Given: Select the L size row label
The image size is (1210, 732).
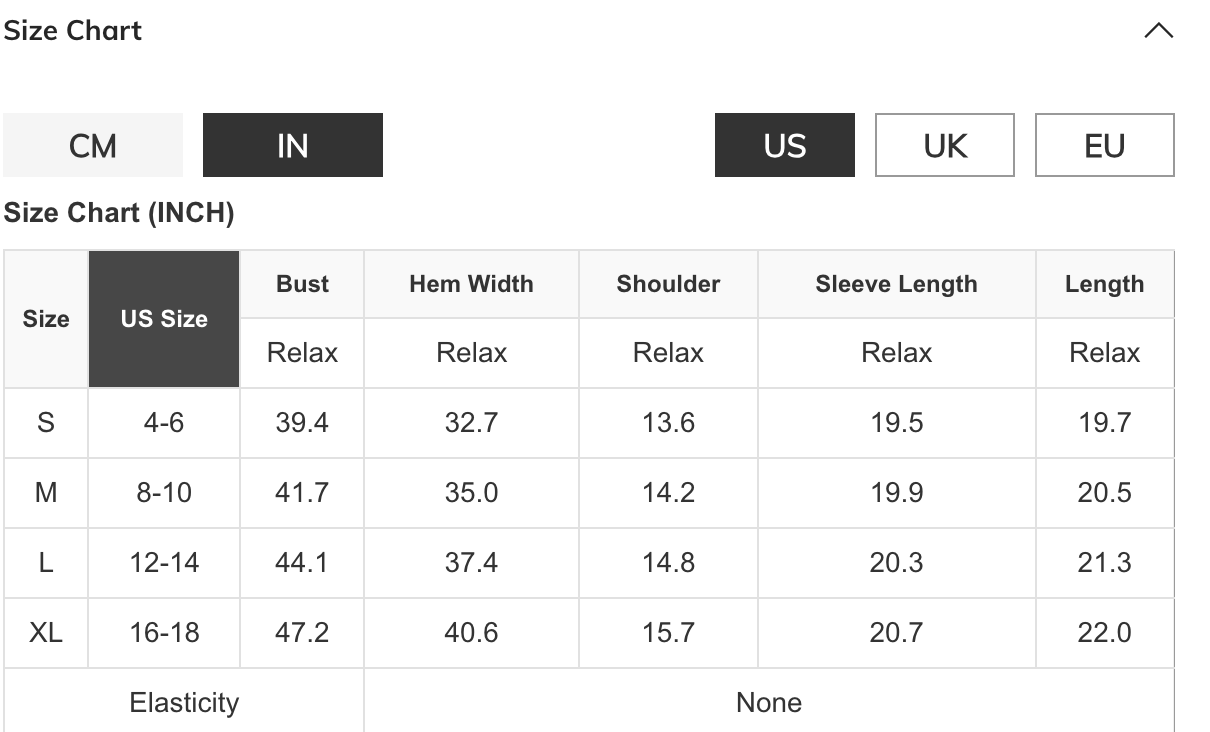Looking at the screenshot, I should pos(46,563).
